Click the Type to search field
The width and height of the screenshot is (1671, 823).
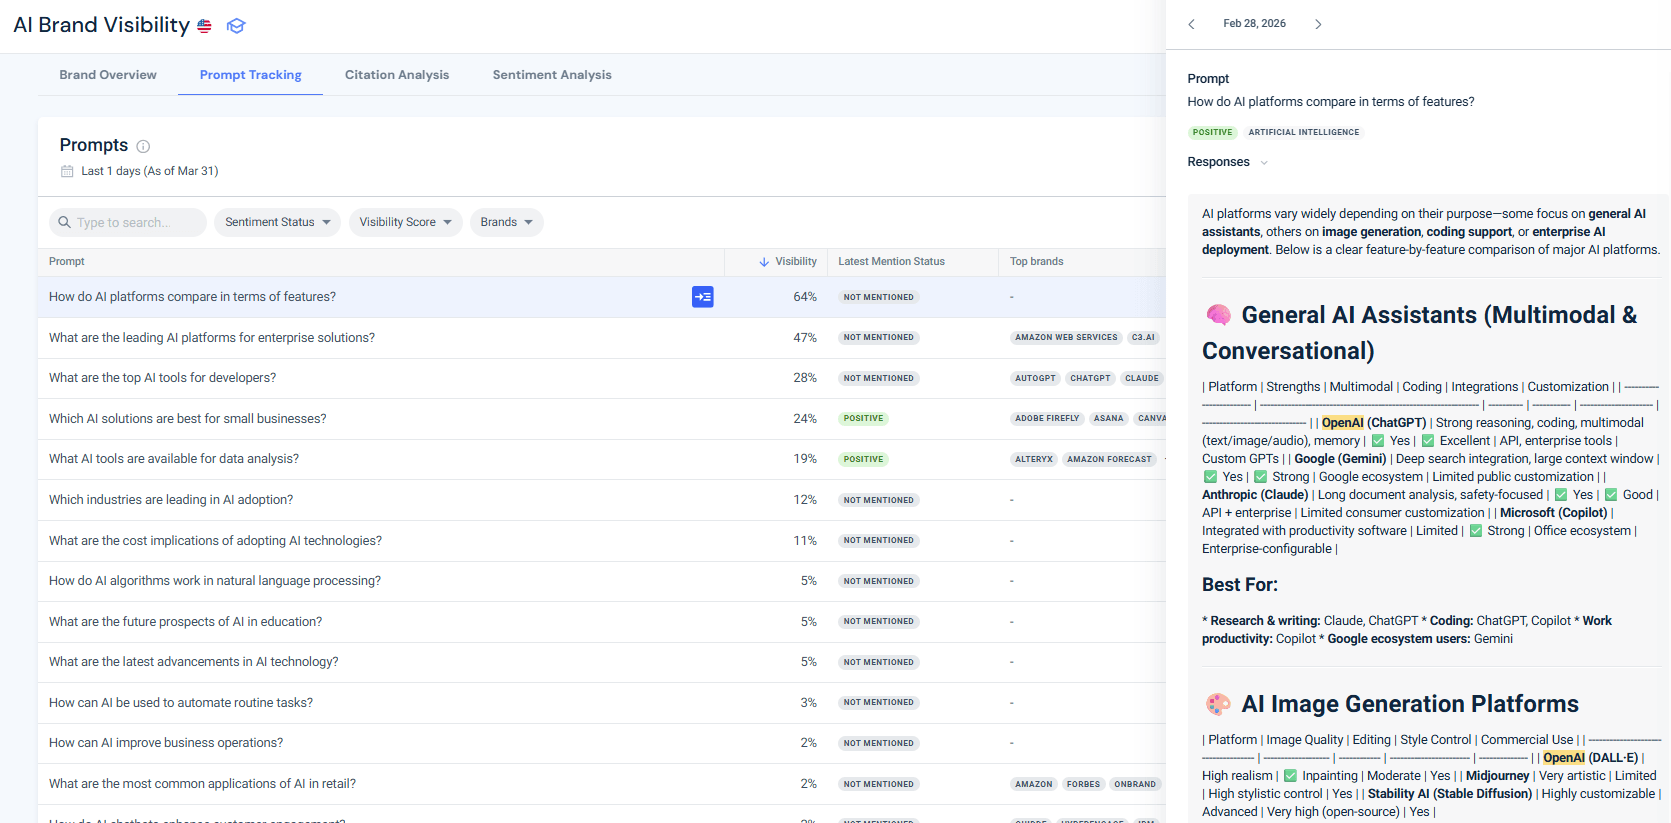(128, 222)
